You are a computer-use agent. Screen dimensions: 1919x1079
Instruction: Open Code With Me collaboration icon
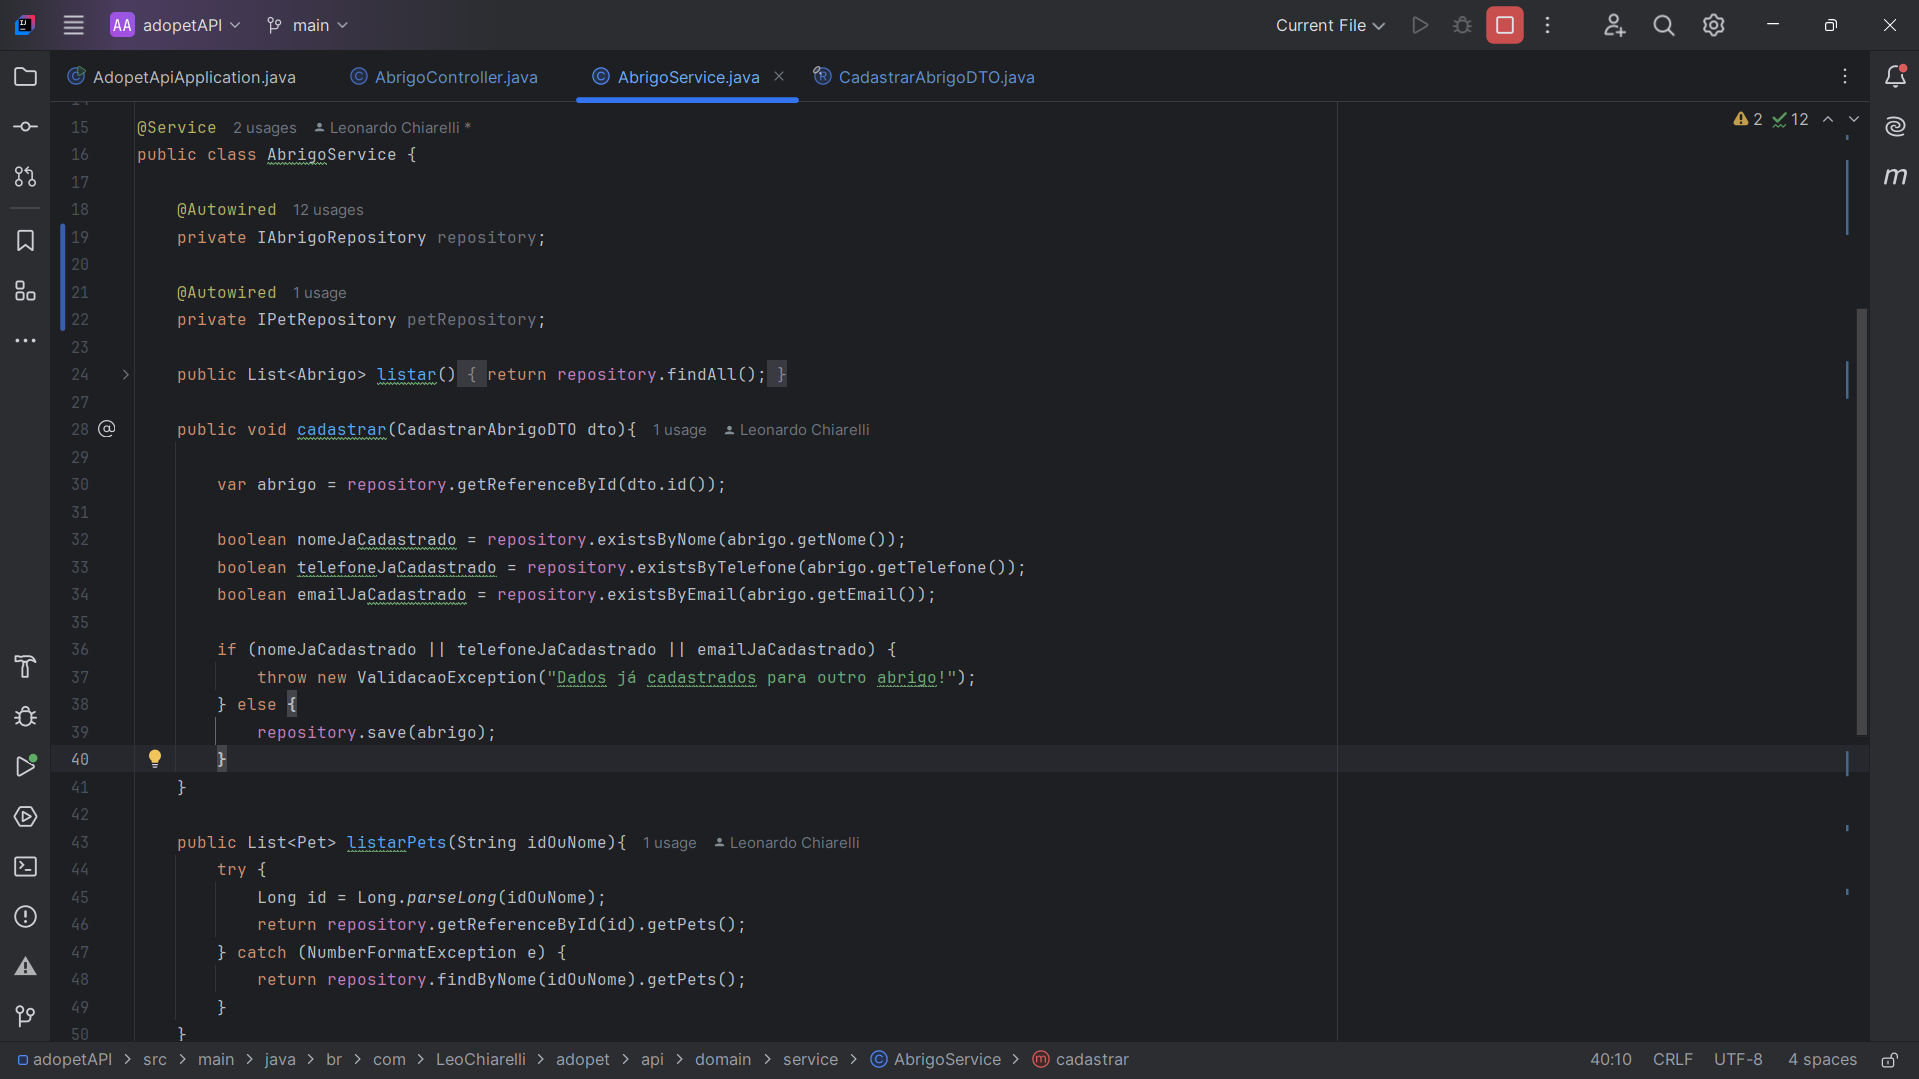pos(1614,25)
